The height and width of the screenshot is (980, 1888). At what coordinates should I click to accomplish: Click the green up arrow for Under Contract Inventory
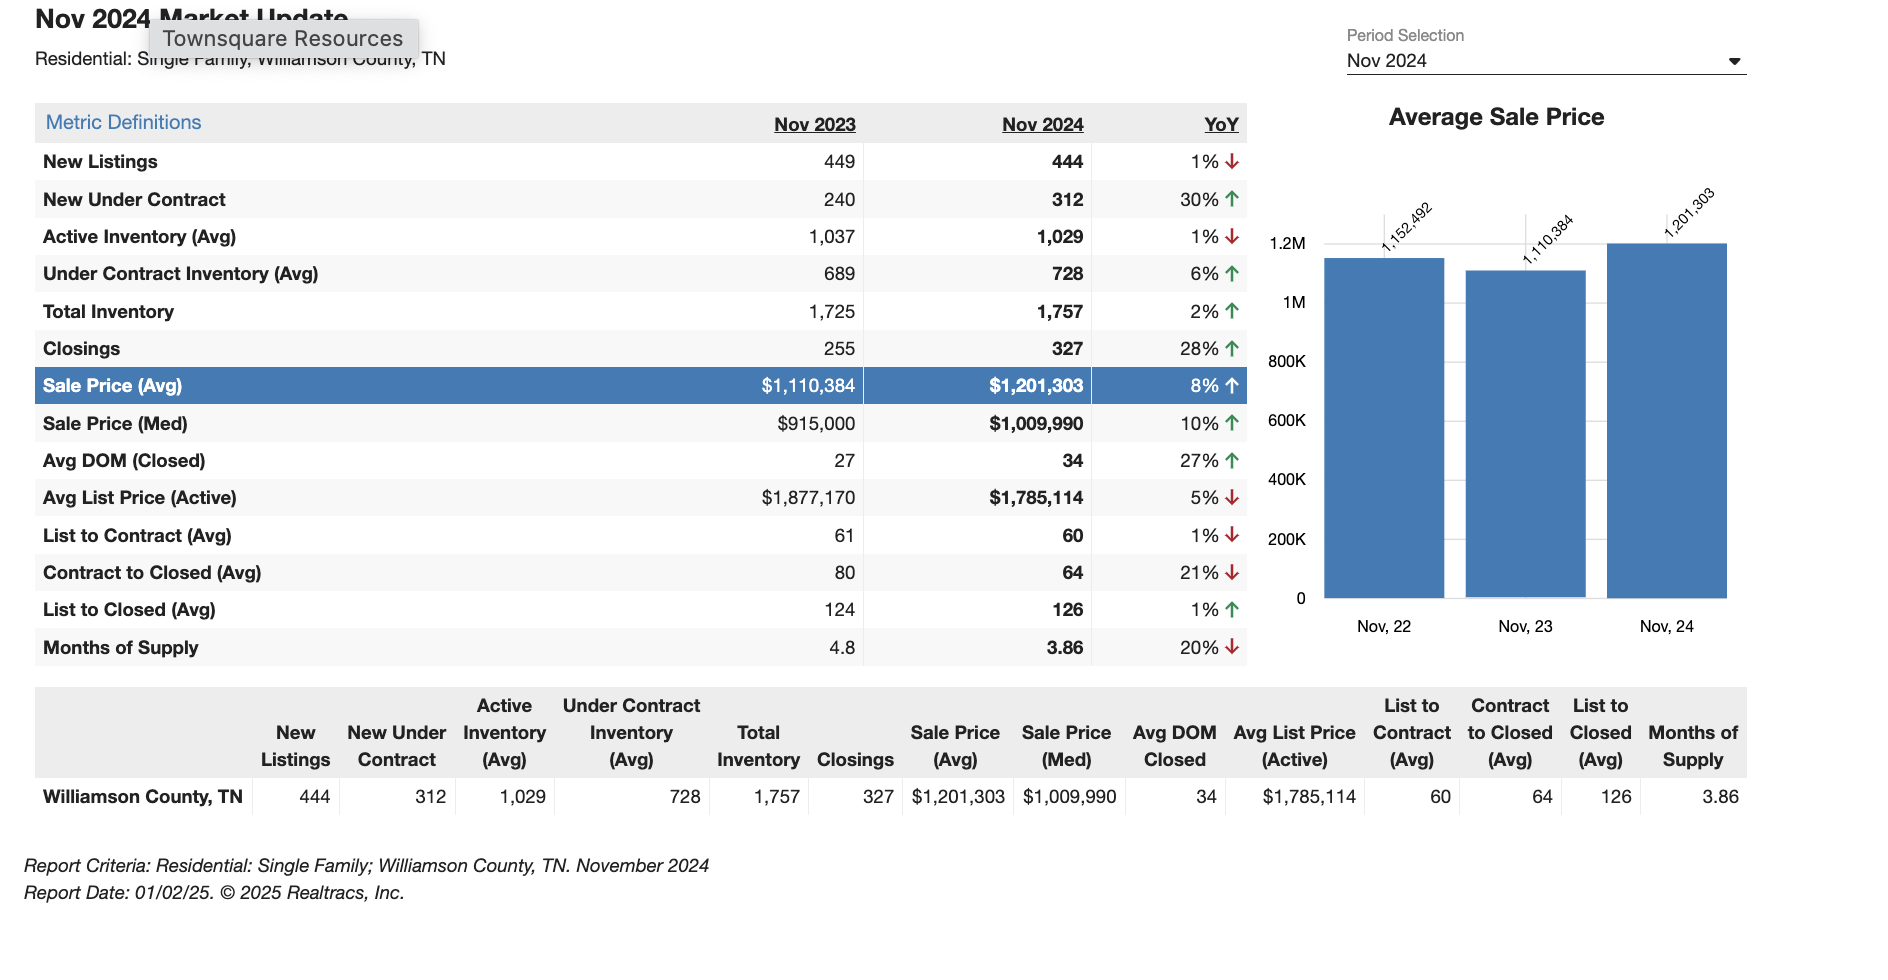(x=1232, y=273)
